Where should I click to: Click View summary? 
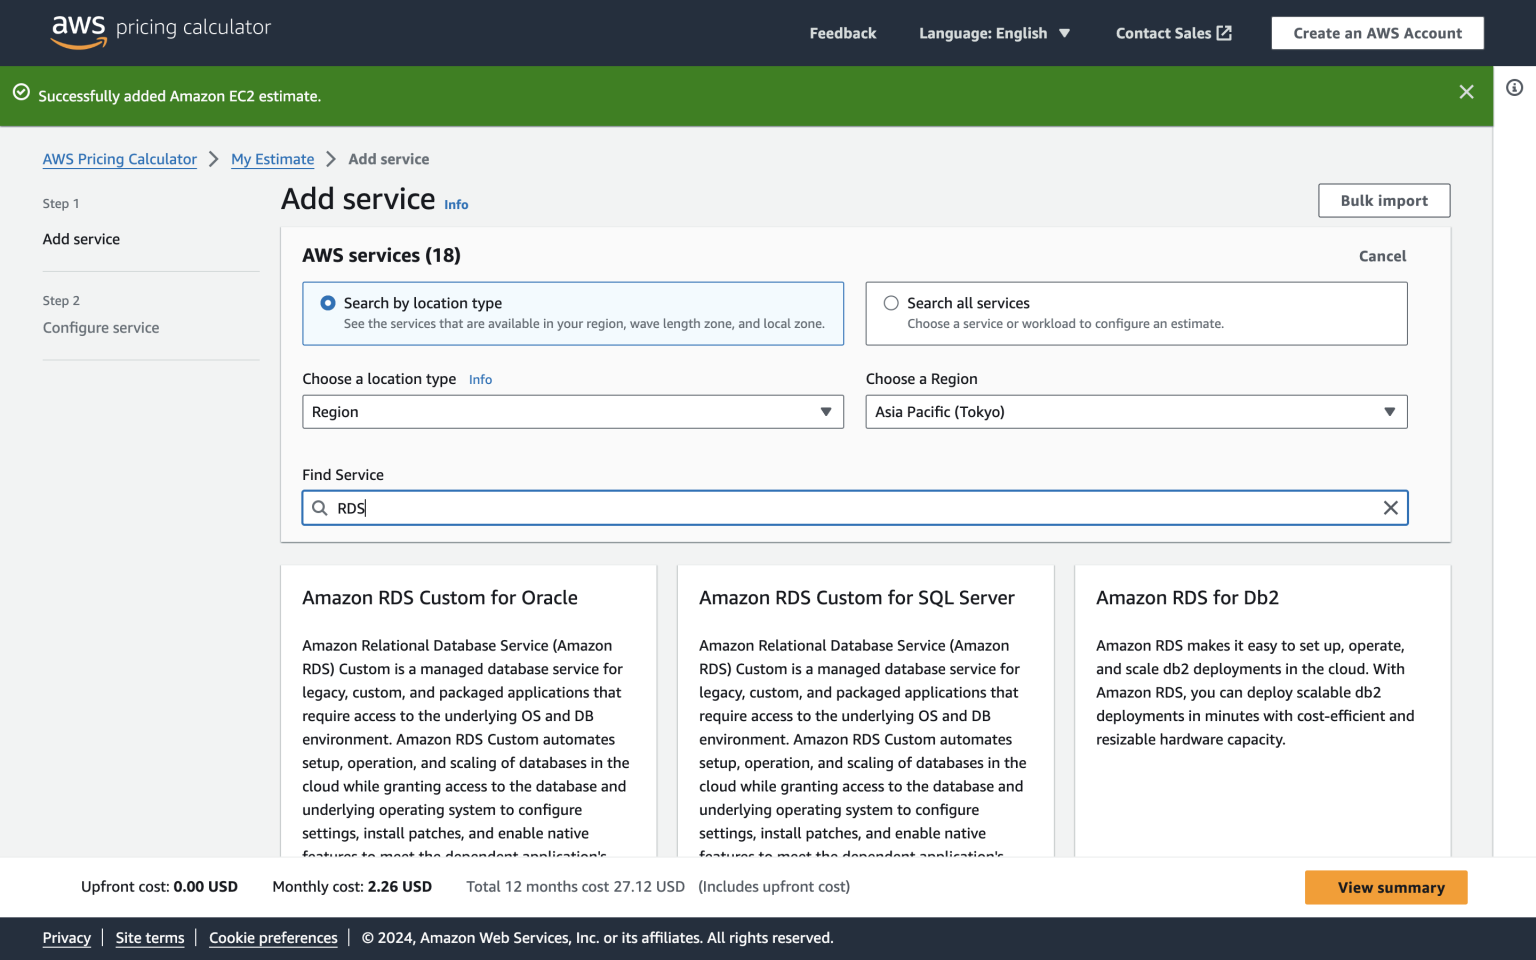[1385, 887]
